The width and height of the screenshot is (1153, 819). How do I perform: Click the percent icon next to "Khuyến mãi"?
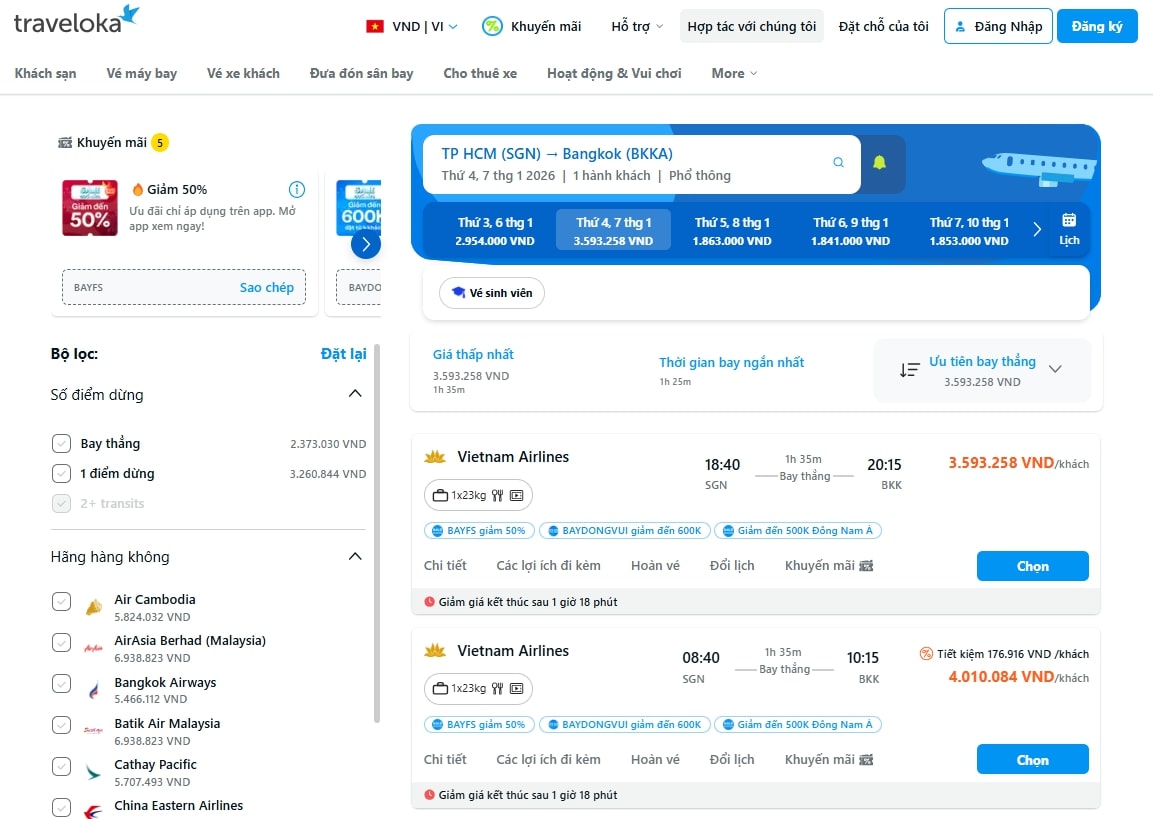pos(492,27)
